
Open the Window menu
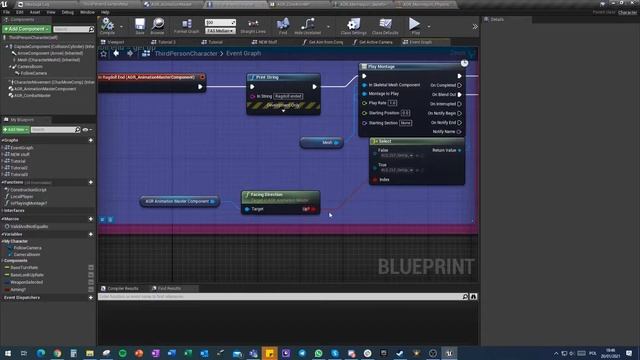[87, 12]
